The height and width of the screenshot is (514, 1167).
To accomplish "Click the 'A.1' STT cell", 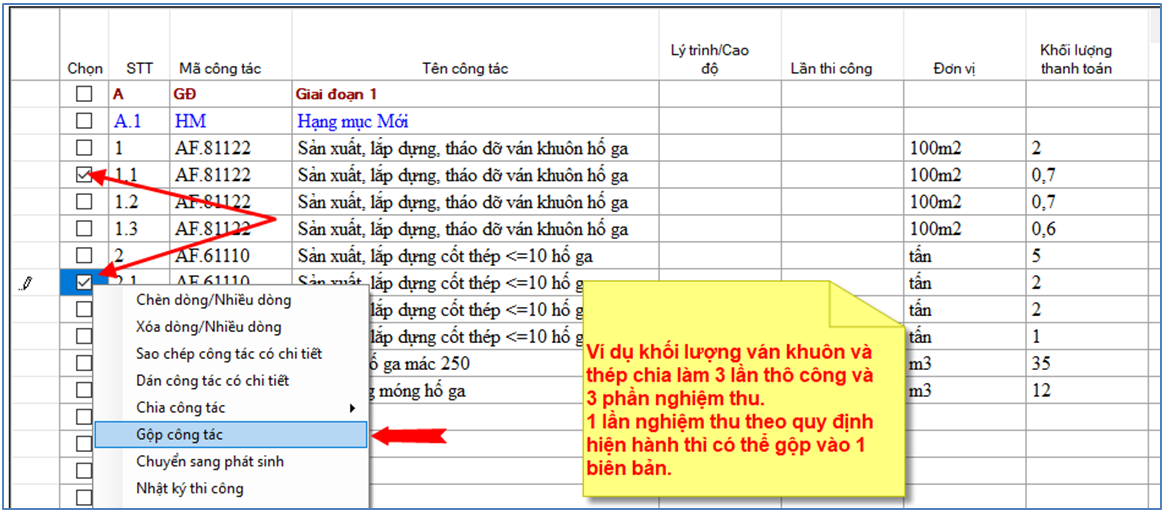I will click(x=139, y=121).
